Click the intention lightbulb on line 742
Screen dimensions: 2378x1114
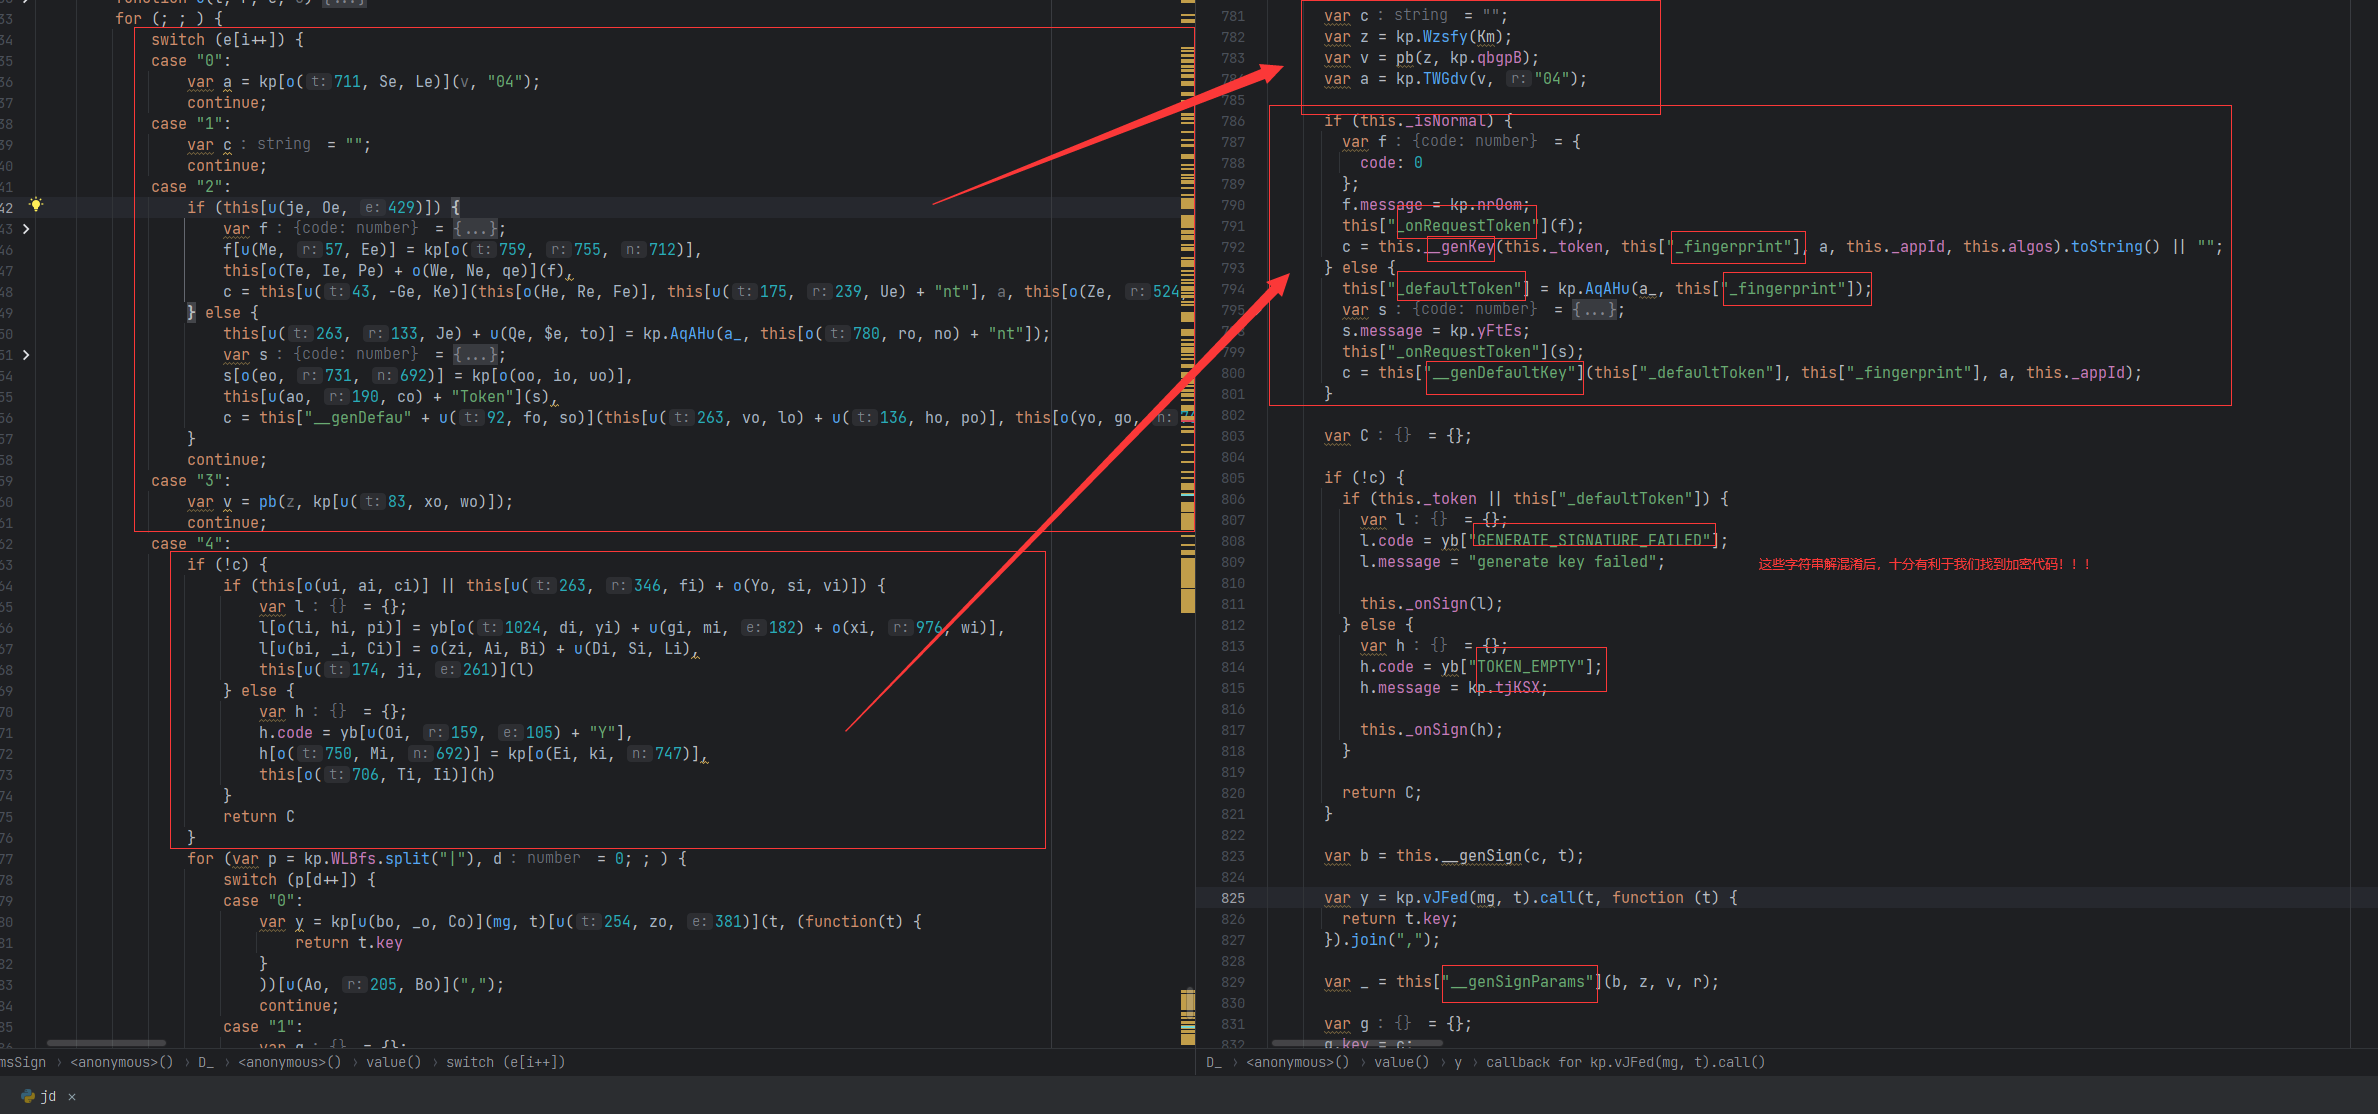click(36, 206)
